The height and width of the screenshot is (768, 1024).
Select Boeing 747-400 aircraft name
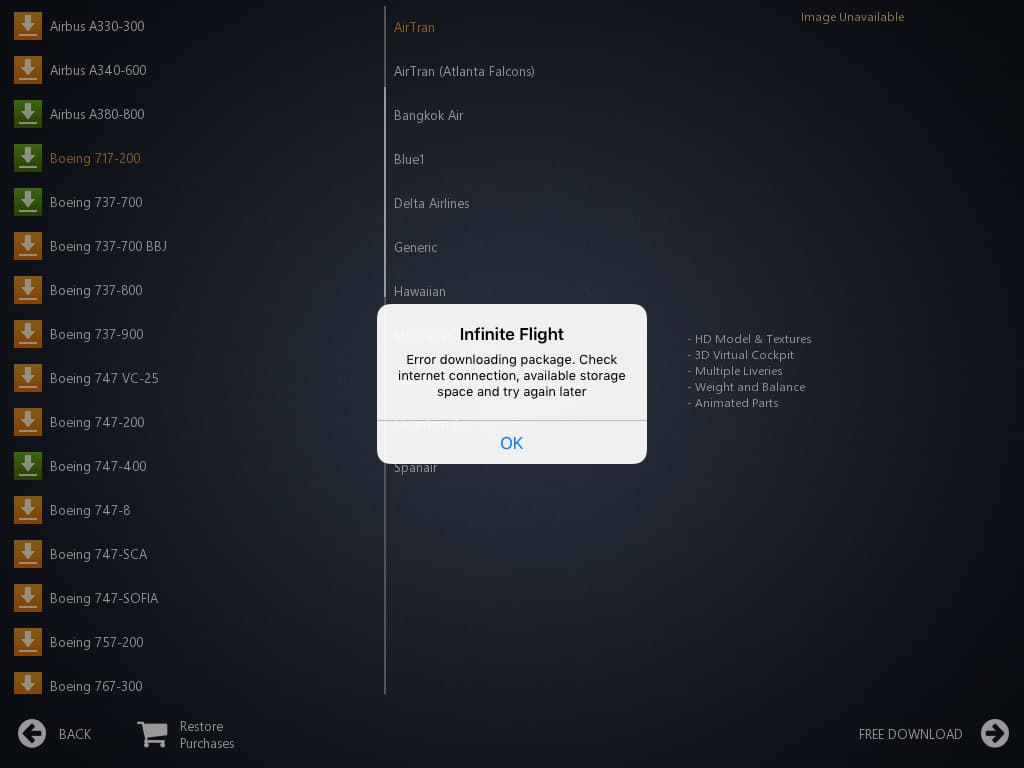click(98, 466)
